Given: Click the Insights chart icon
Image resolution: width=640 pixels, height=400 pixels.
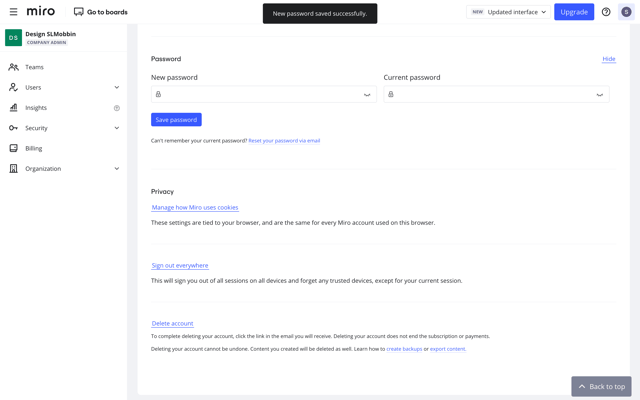Looking at the screenshot, I should pos(13,107).
